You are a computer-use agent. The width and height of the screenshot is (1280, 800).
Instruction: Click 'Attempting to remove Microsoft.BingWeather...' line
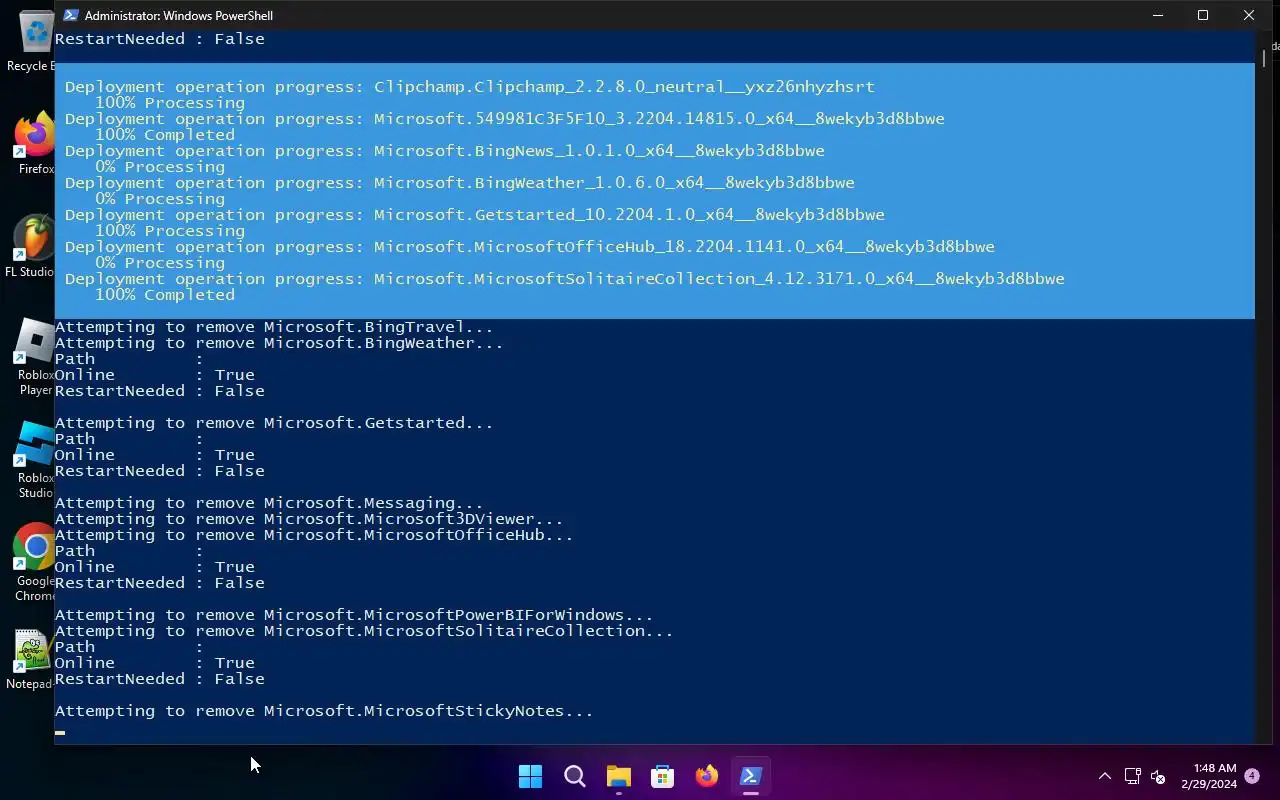point(279,343)
